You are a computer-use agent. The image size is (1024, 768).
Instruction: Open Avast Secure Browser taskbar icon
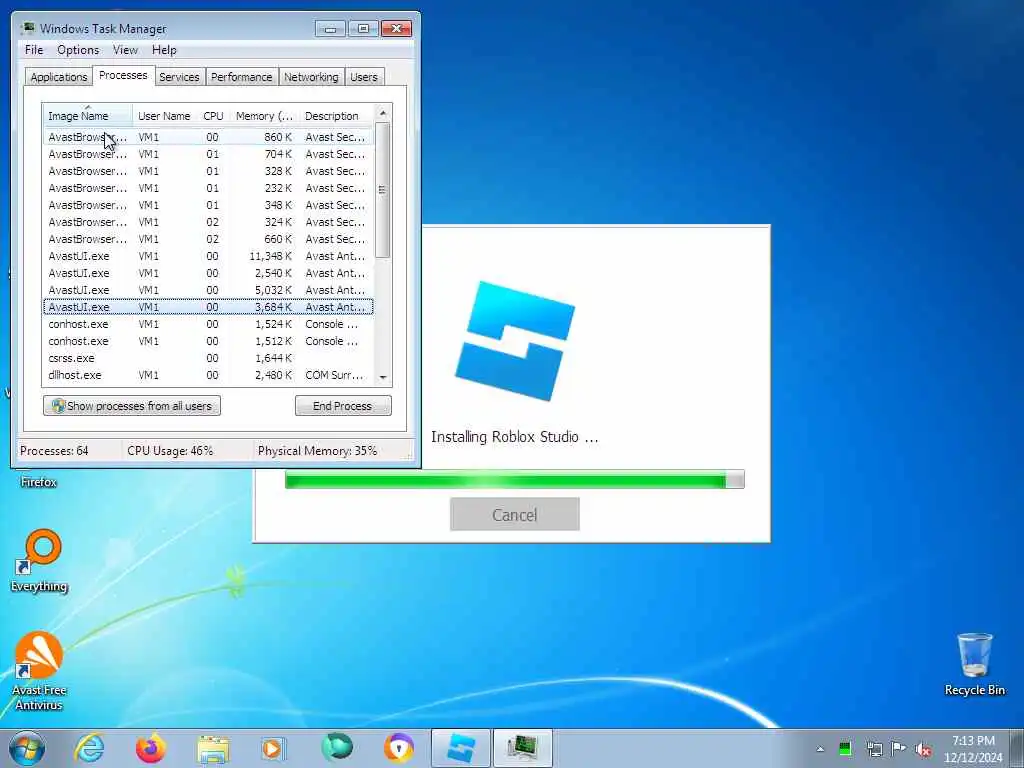[x=398, y=748]
